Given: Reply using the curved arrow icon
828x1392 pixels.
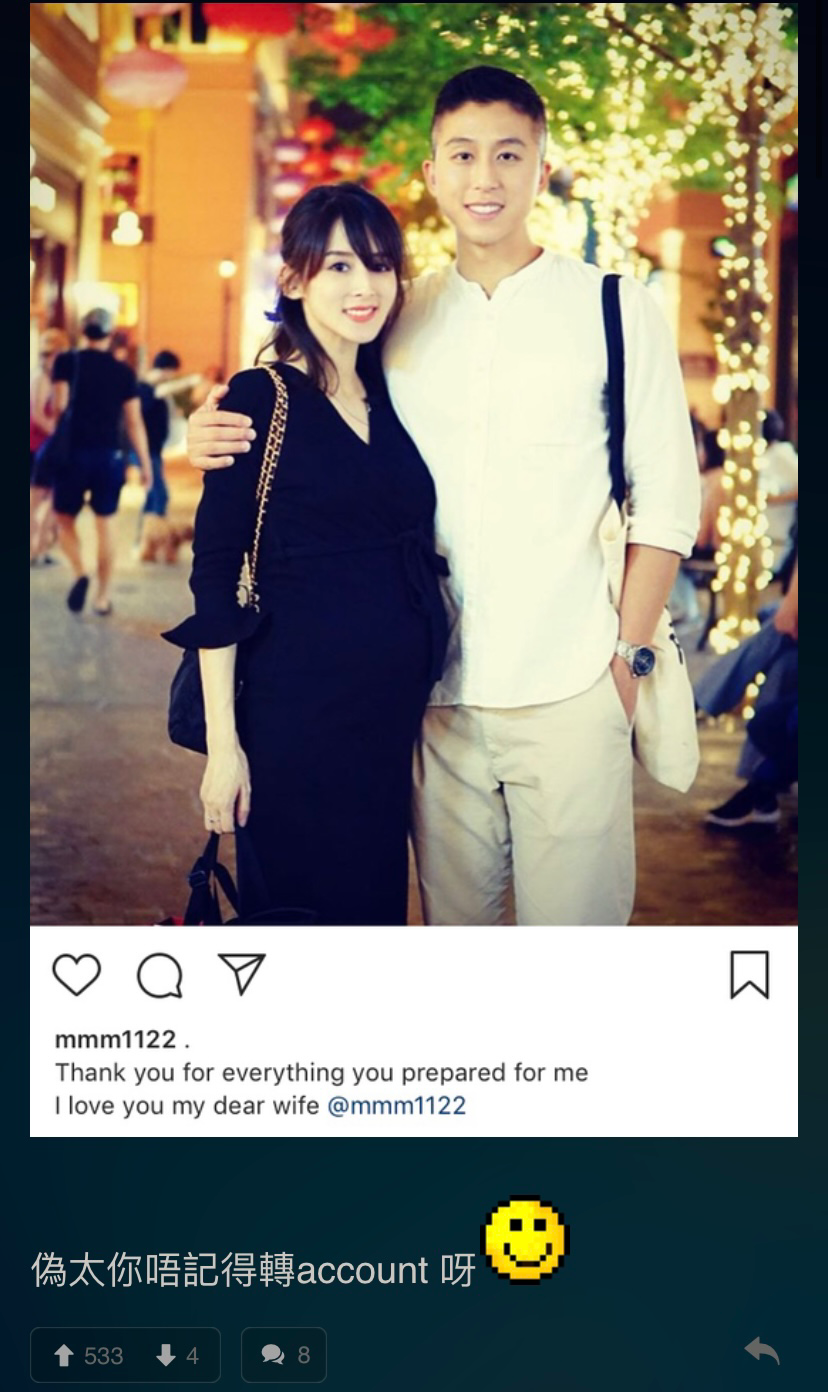Looking at the screenshot, I should tap(762, 1352).
